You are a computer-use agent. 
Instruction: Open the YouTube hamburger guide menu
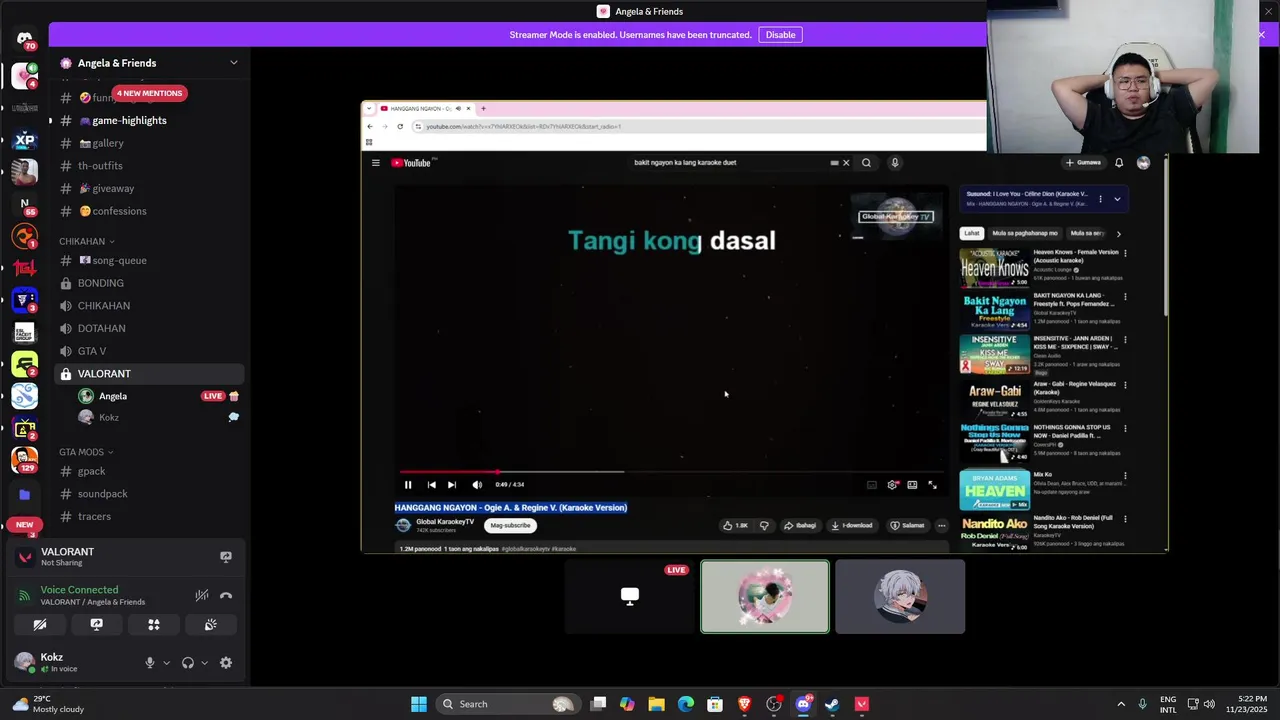pyautogui.click(x=376, y=163)
